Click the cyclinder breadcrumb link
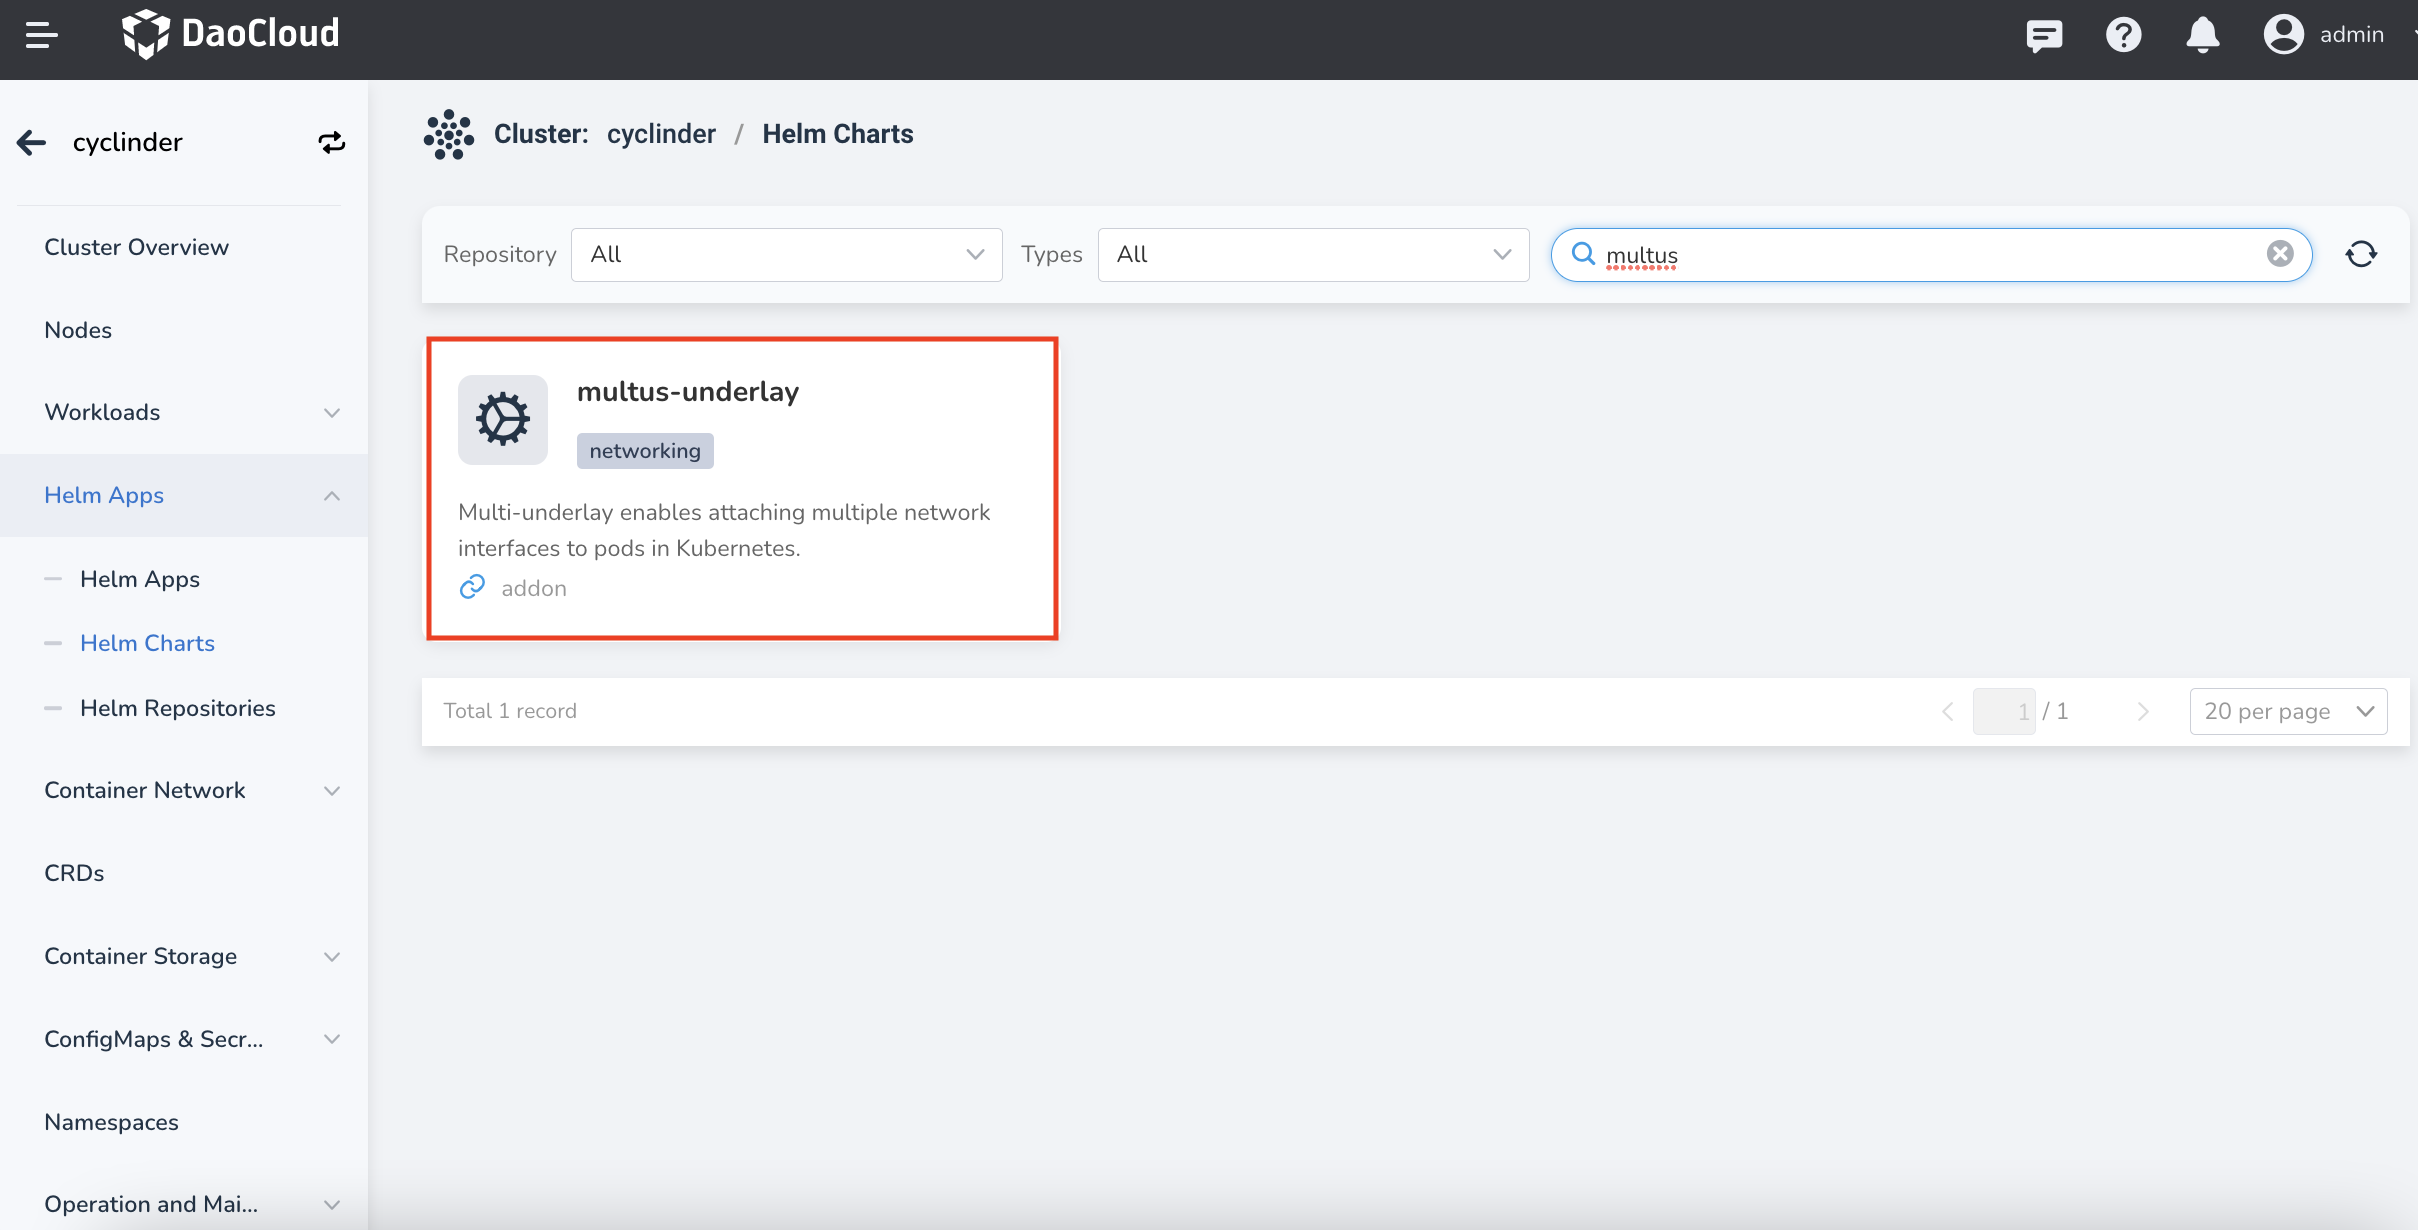 point(661,134)
